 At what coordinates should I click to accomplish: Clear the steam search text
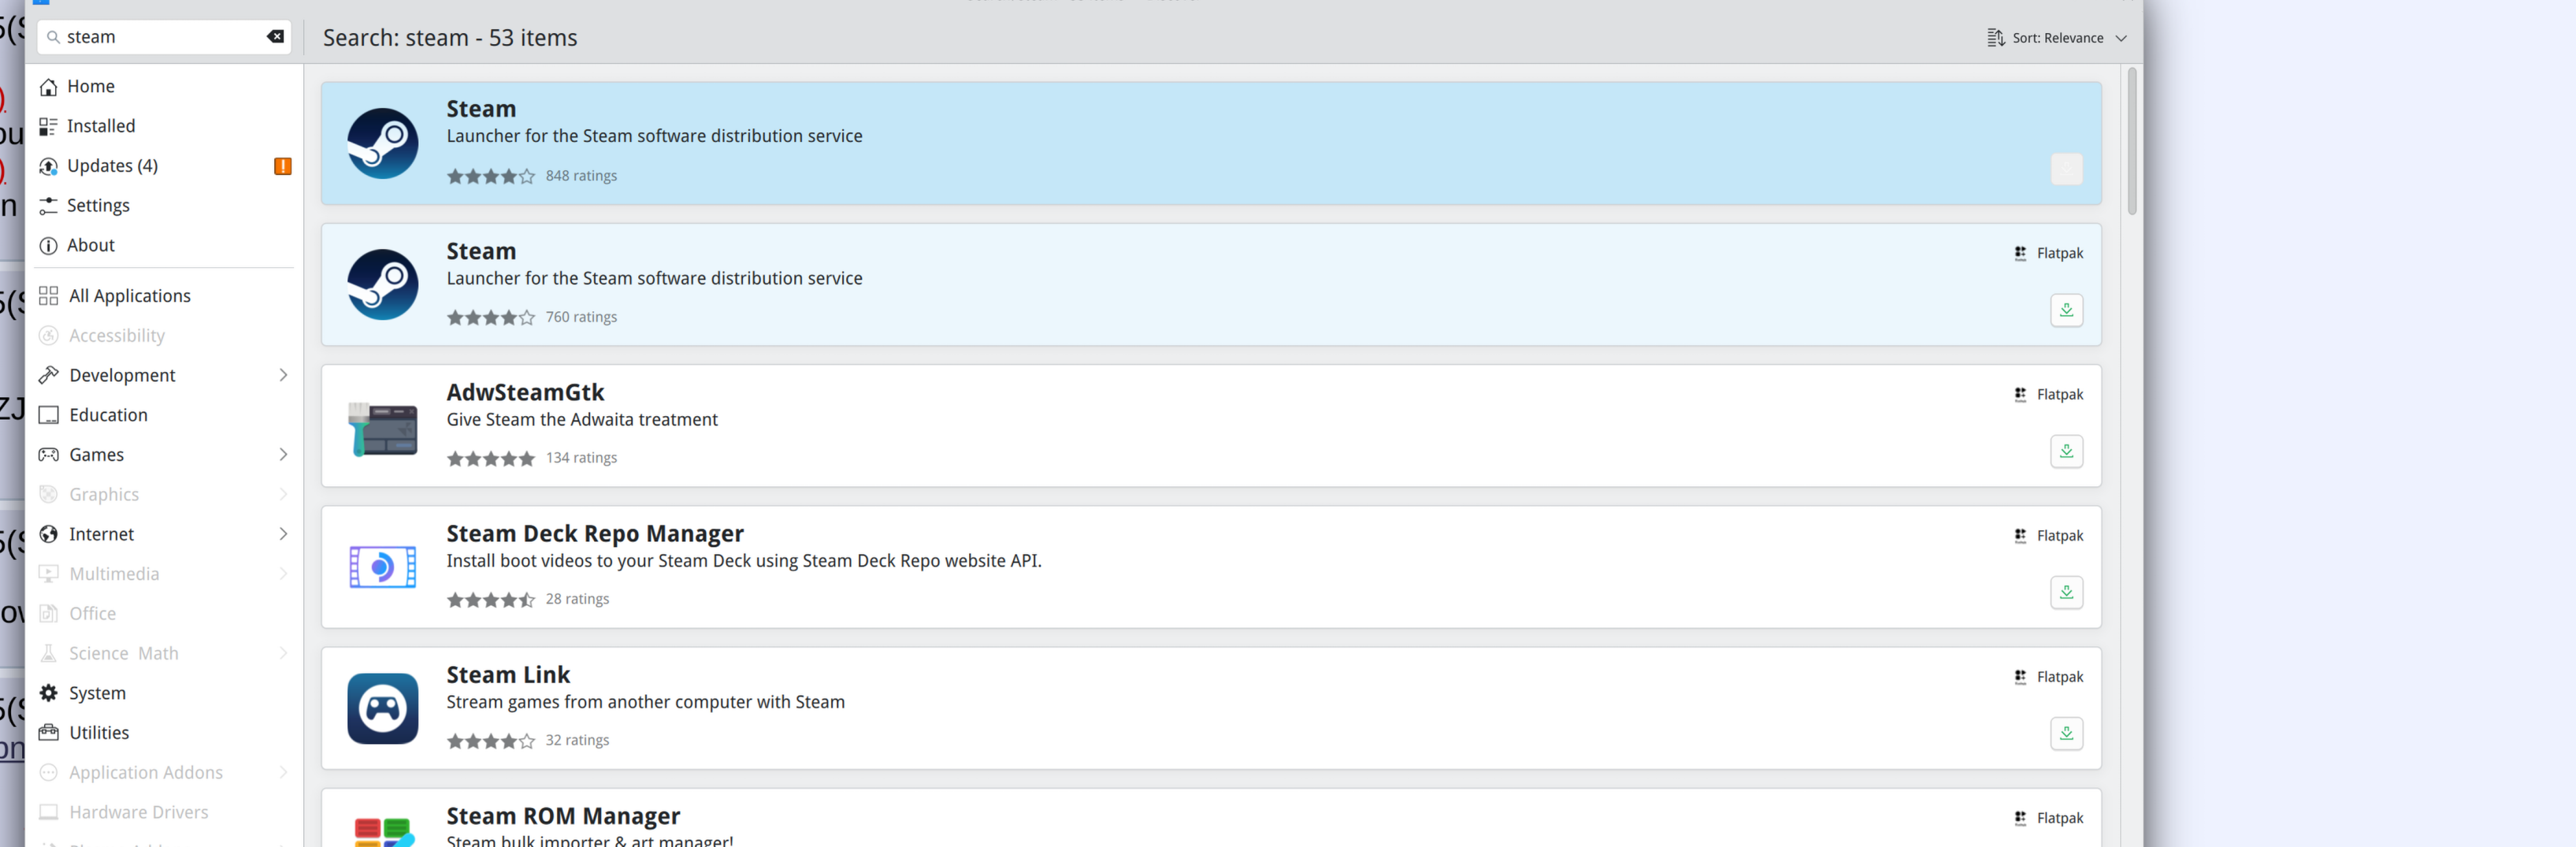275,37
